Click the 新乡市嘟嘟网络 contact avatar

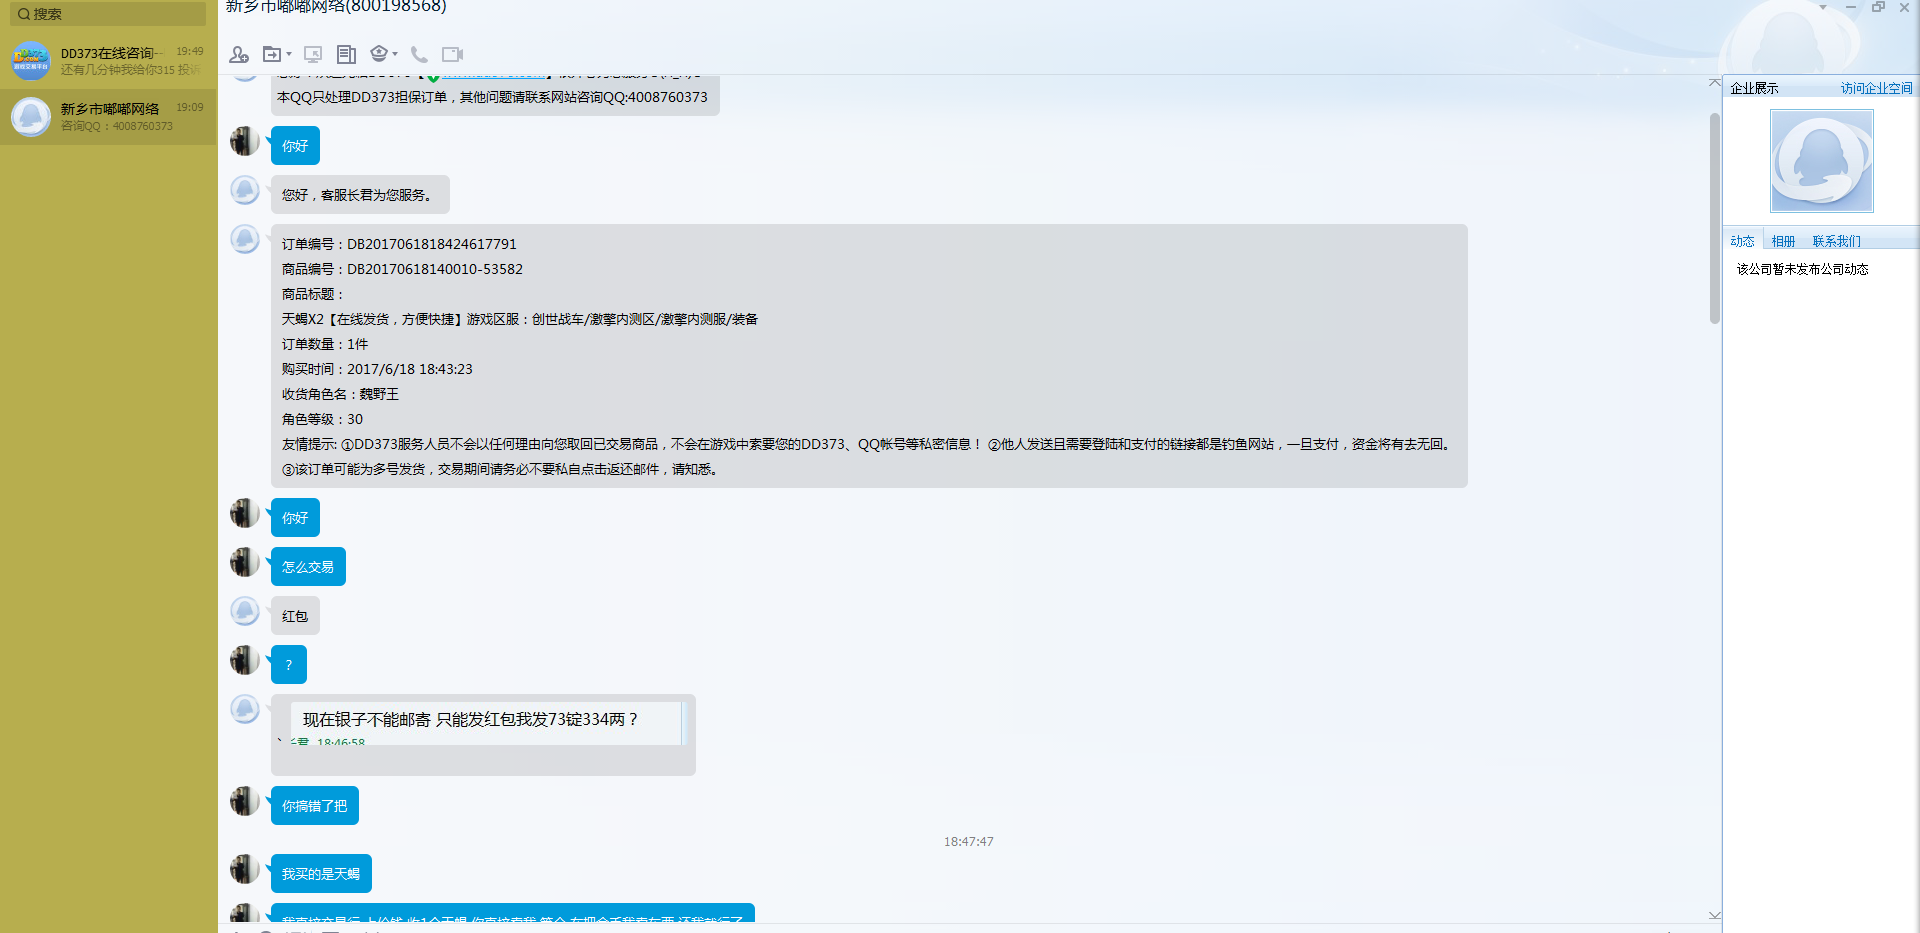pos(31,117)
